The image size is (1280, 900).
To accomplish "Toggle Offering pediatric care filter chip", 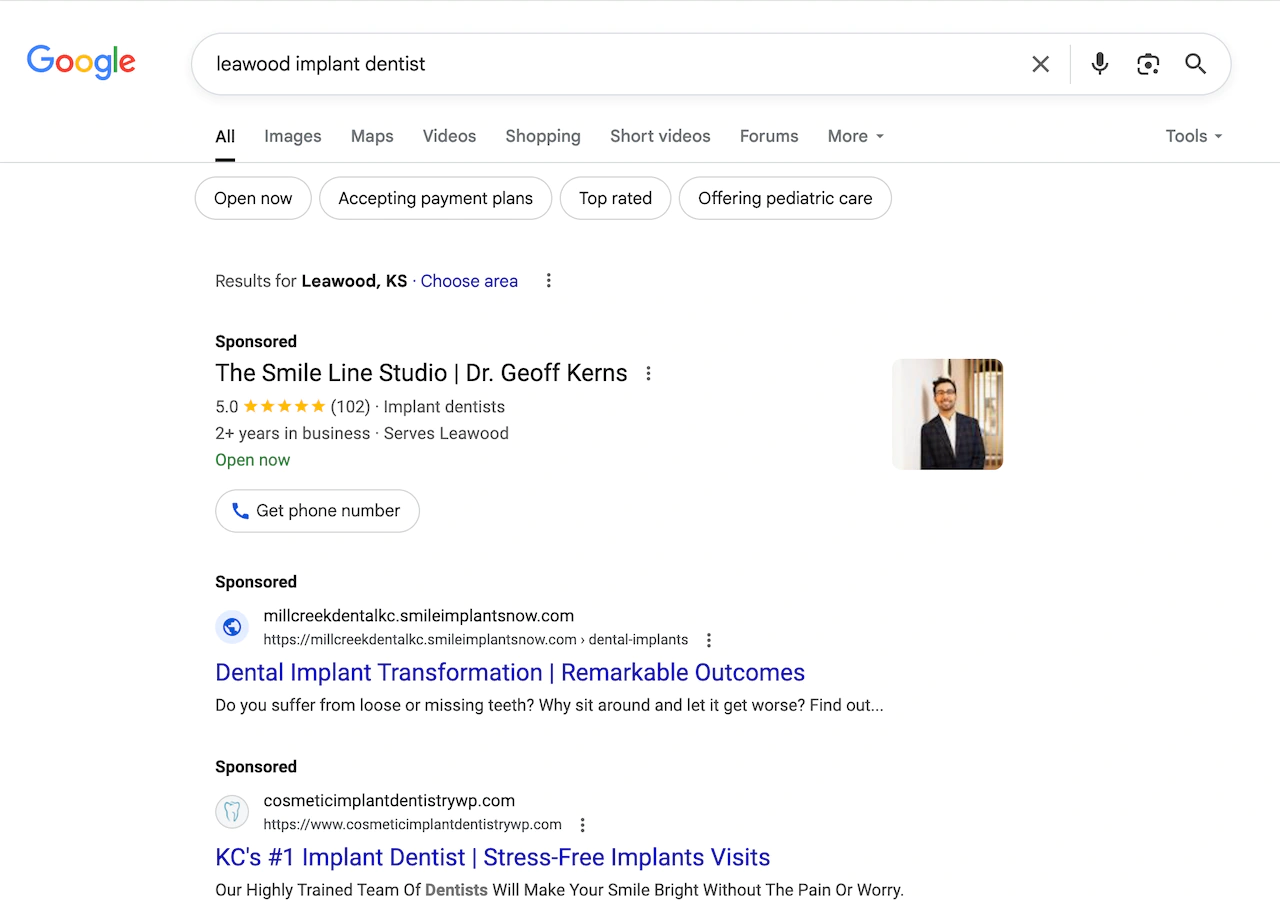I will [x=785, y=198].
